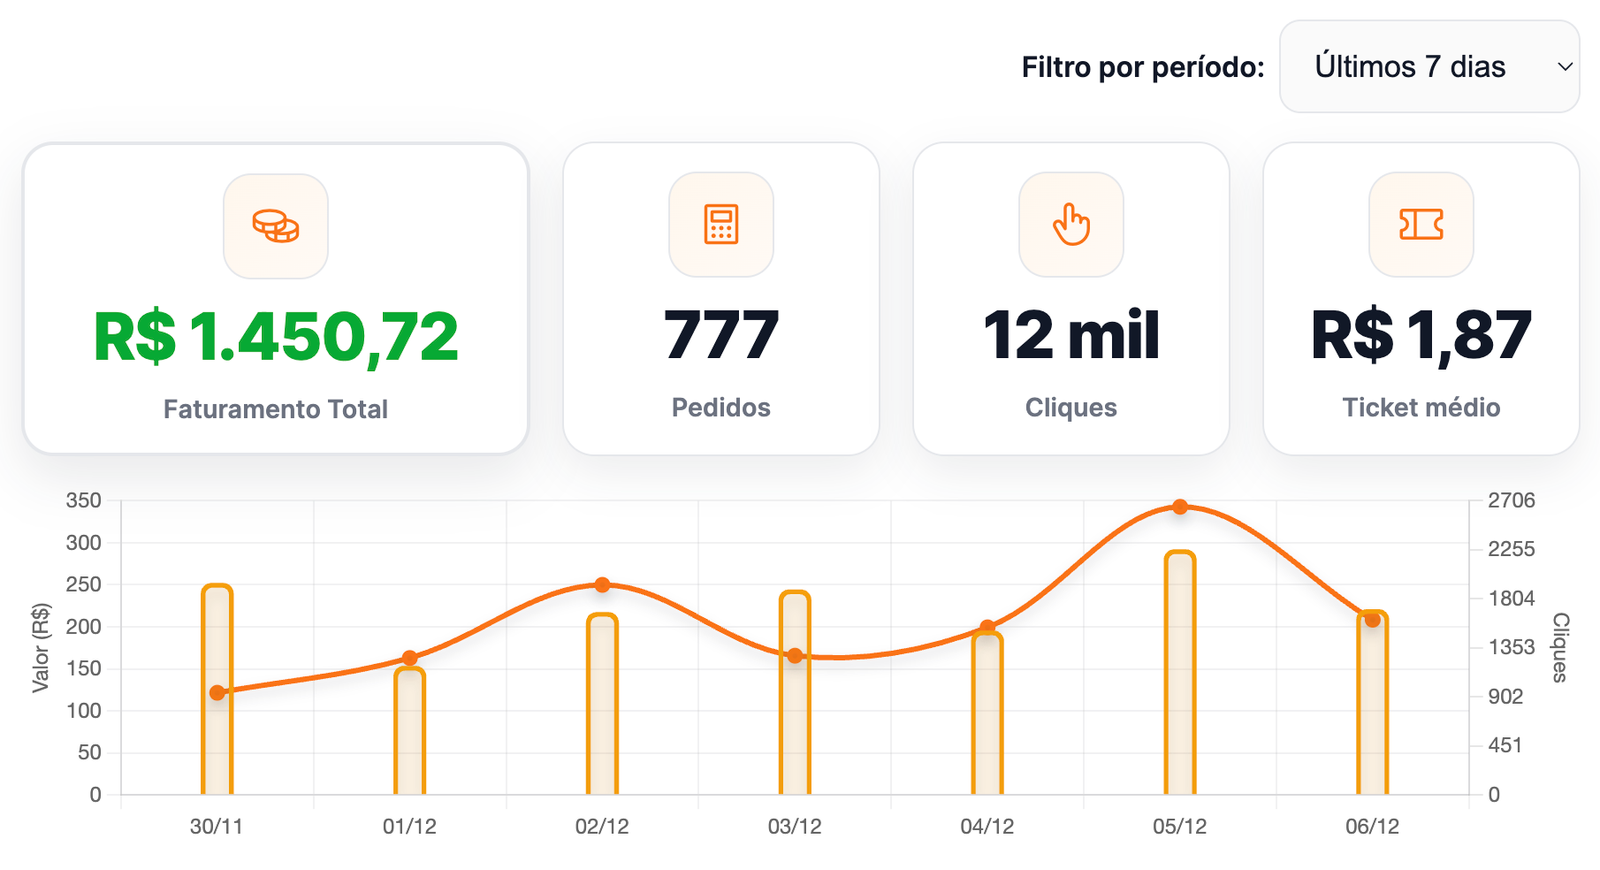Click the ticket icon above Ticket médio
The height and width of the screenshot is (870, 1600).
pos(1421,224)
